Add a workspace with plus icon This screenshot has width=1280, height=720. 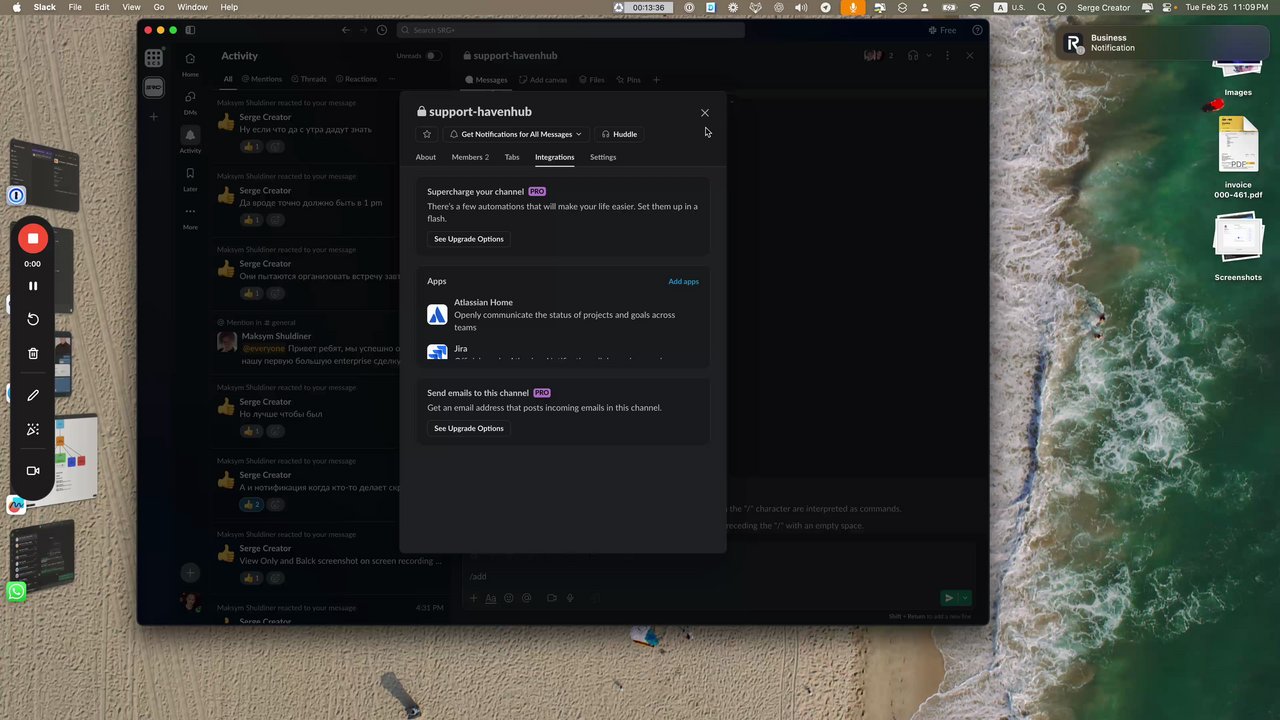click(154, 117)
